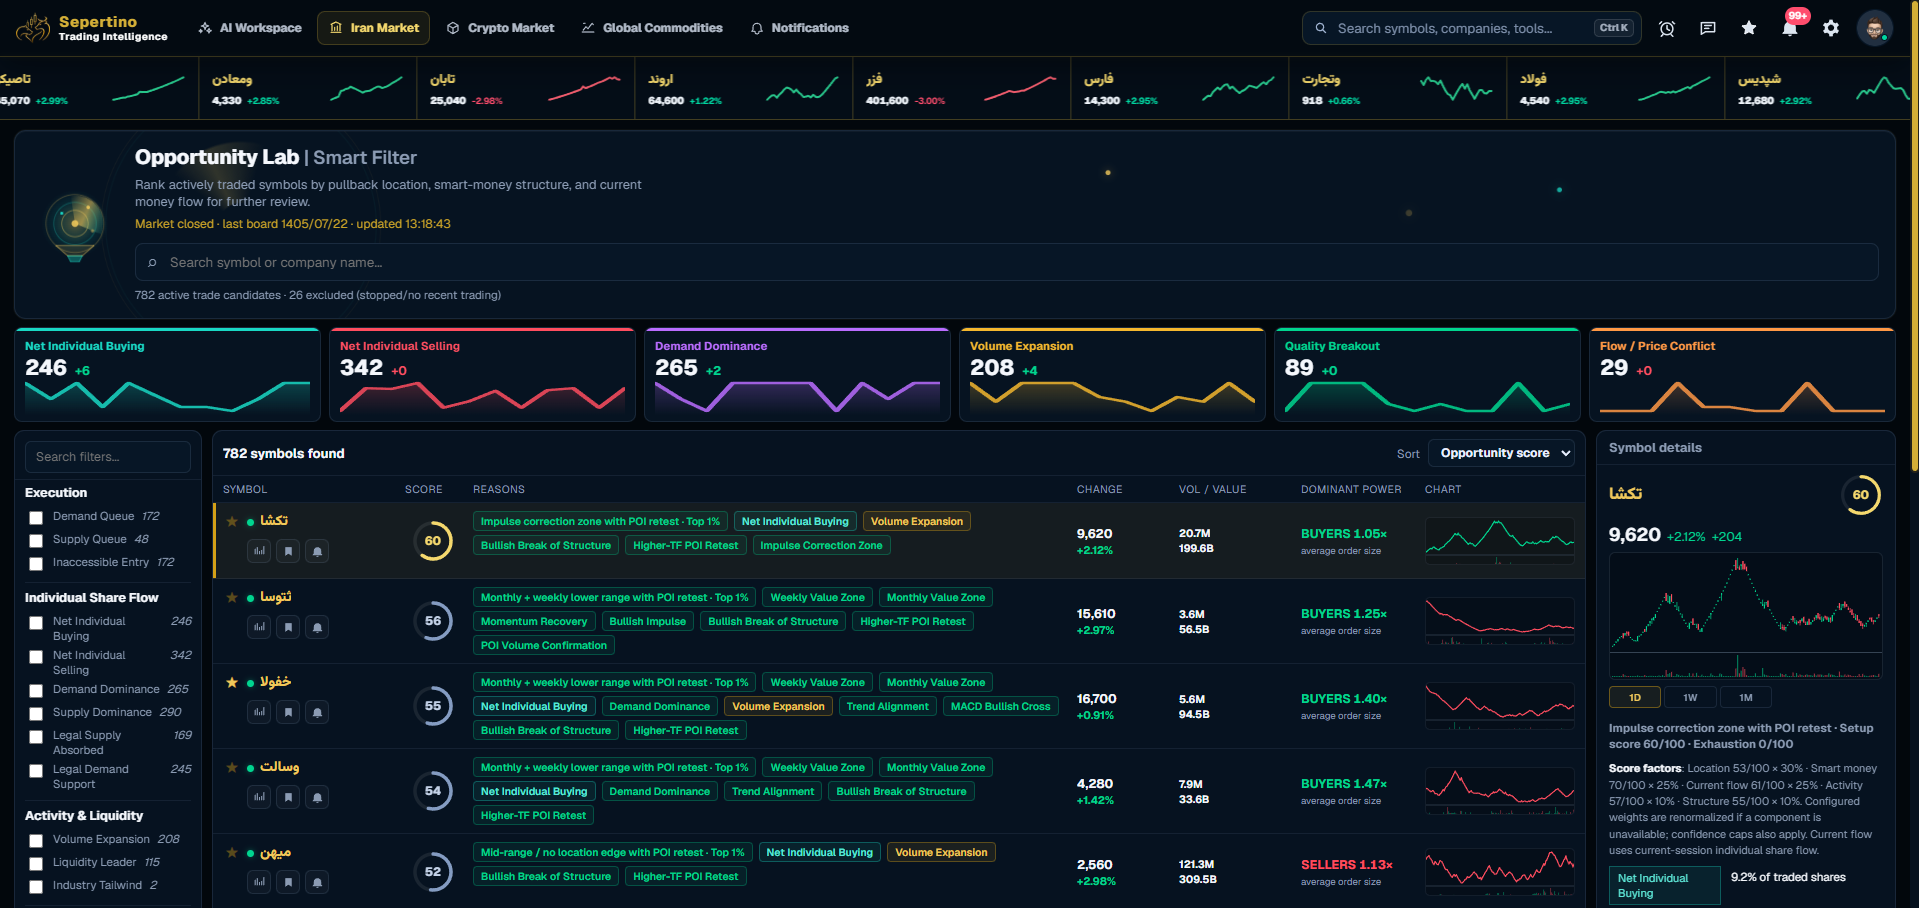Click the Search filters input
Image resolution: width=1919 pixels, height=908 pixels.
pos(108,457)
